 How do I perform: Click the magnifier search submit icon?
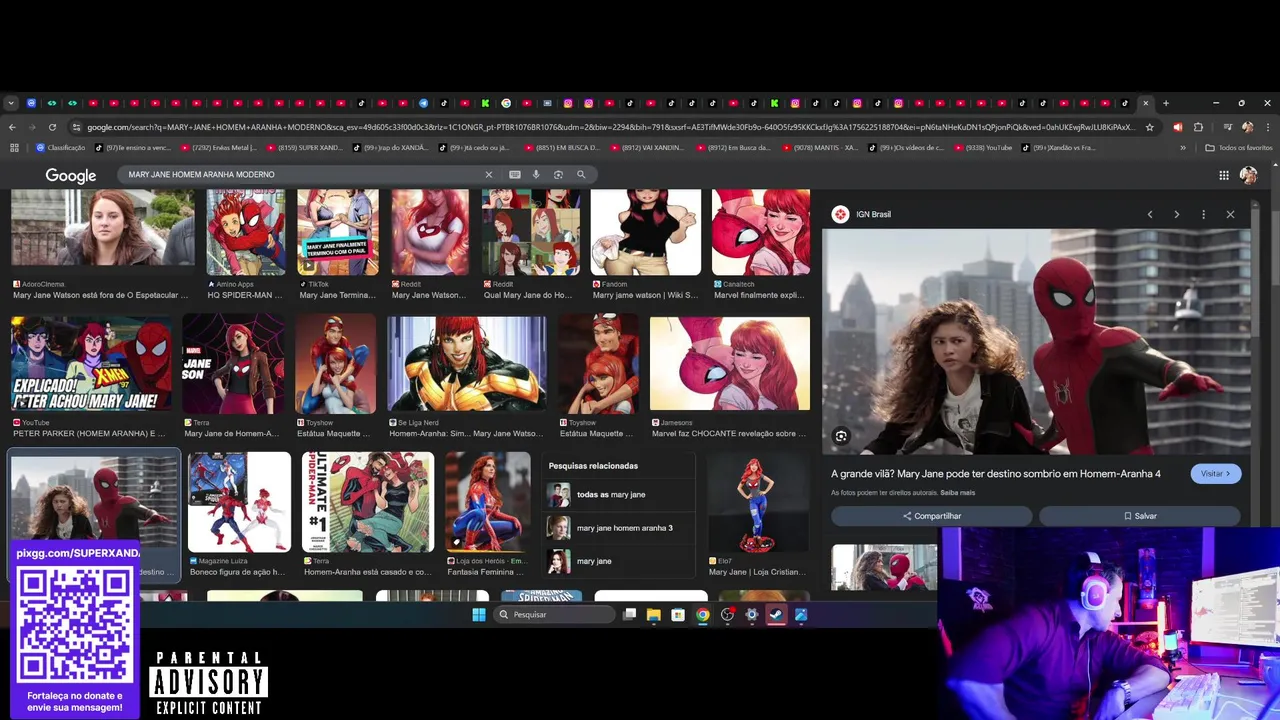click(x=581, y=174)
